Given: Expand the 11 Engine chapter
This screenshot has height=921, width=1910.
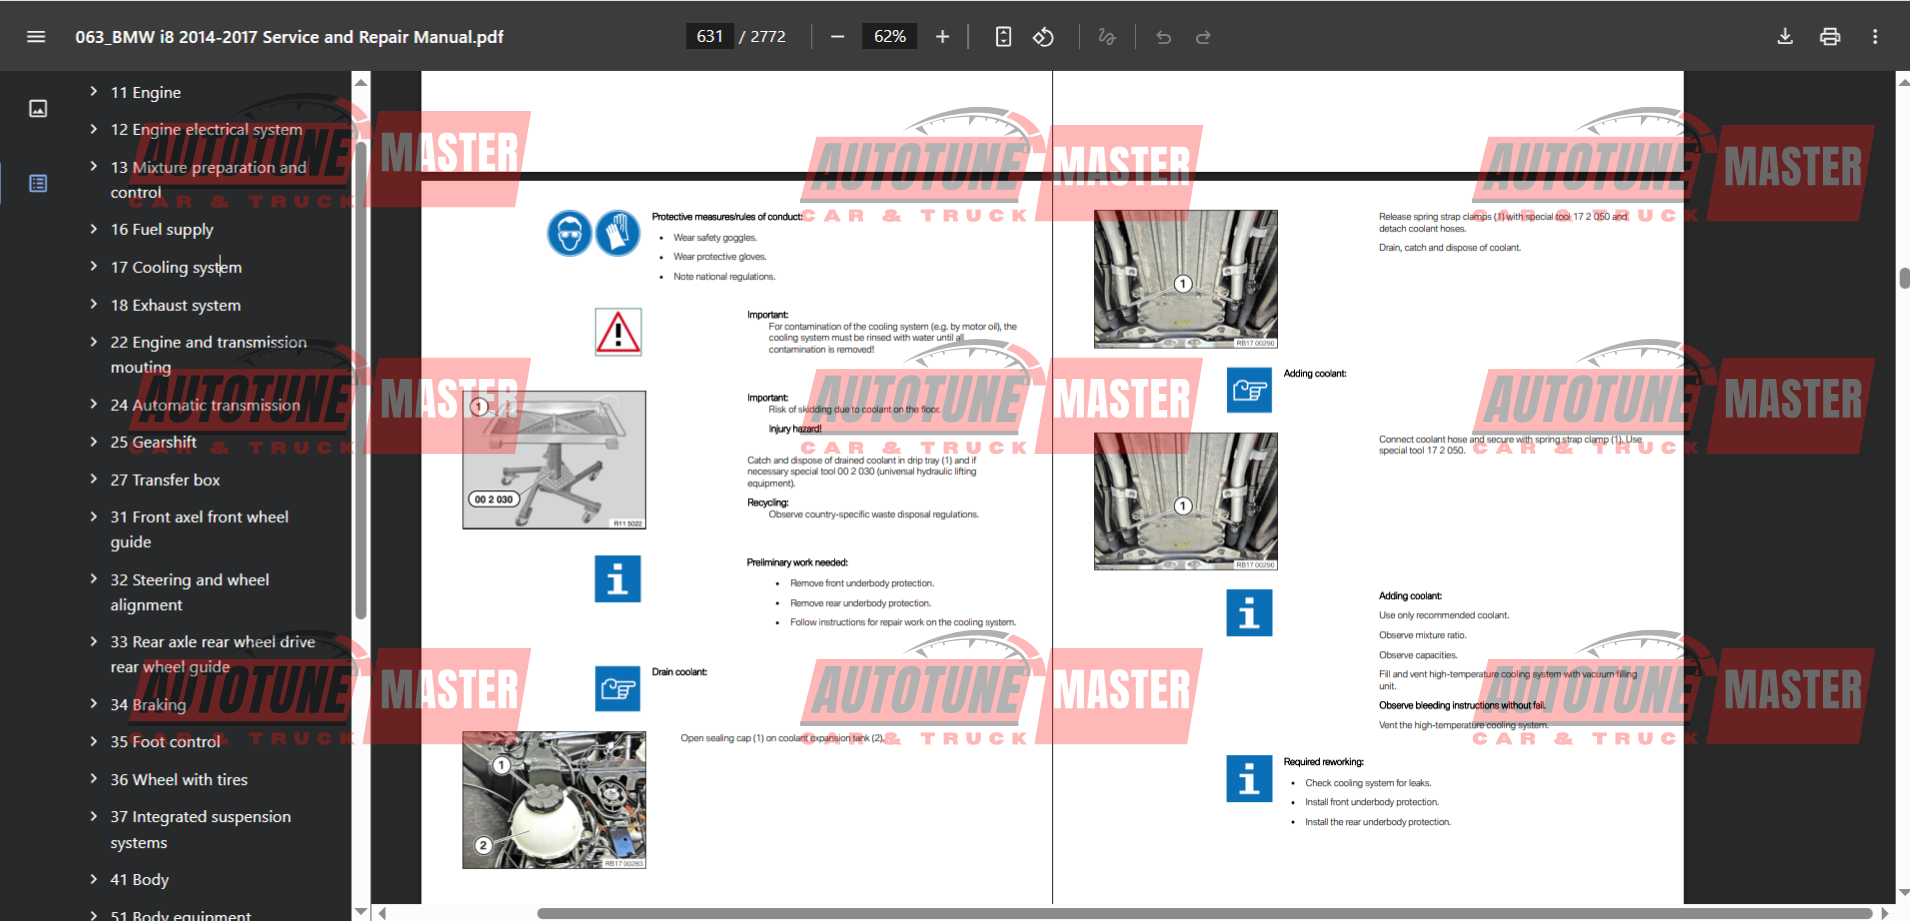Looking at the screenshot, I should click(93, 92).
